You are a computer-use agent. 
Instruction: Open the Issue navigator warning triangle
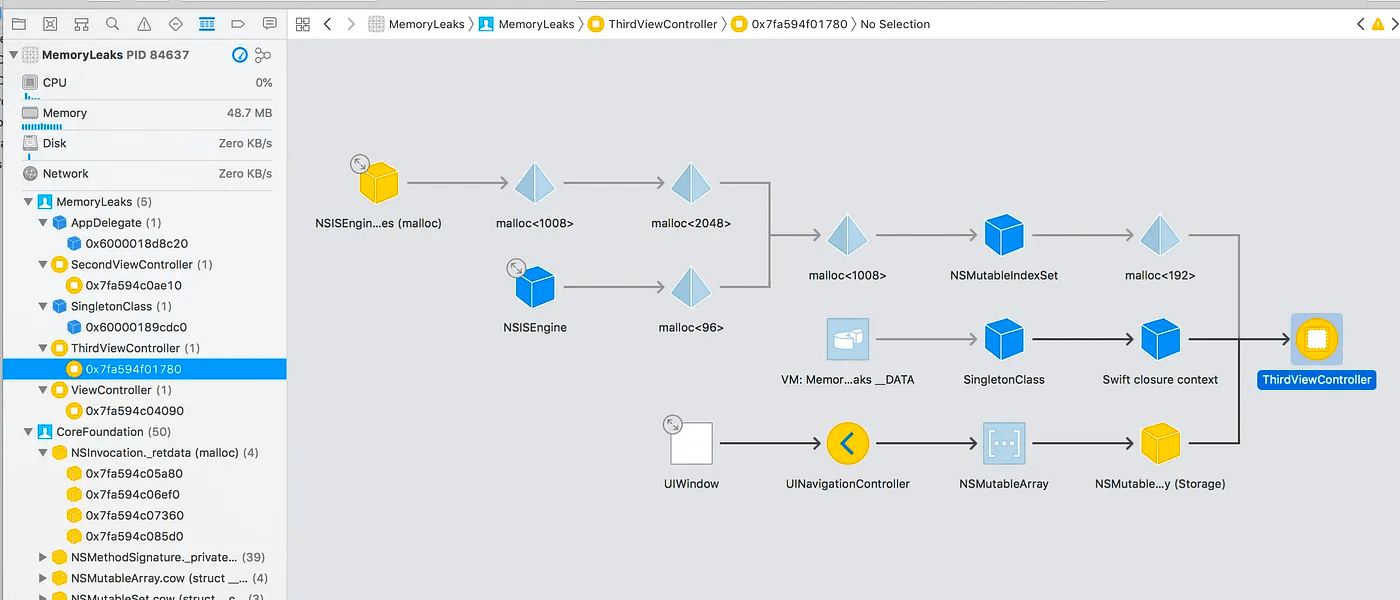pyautogui.click(x=144, y=23)
